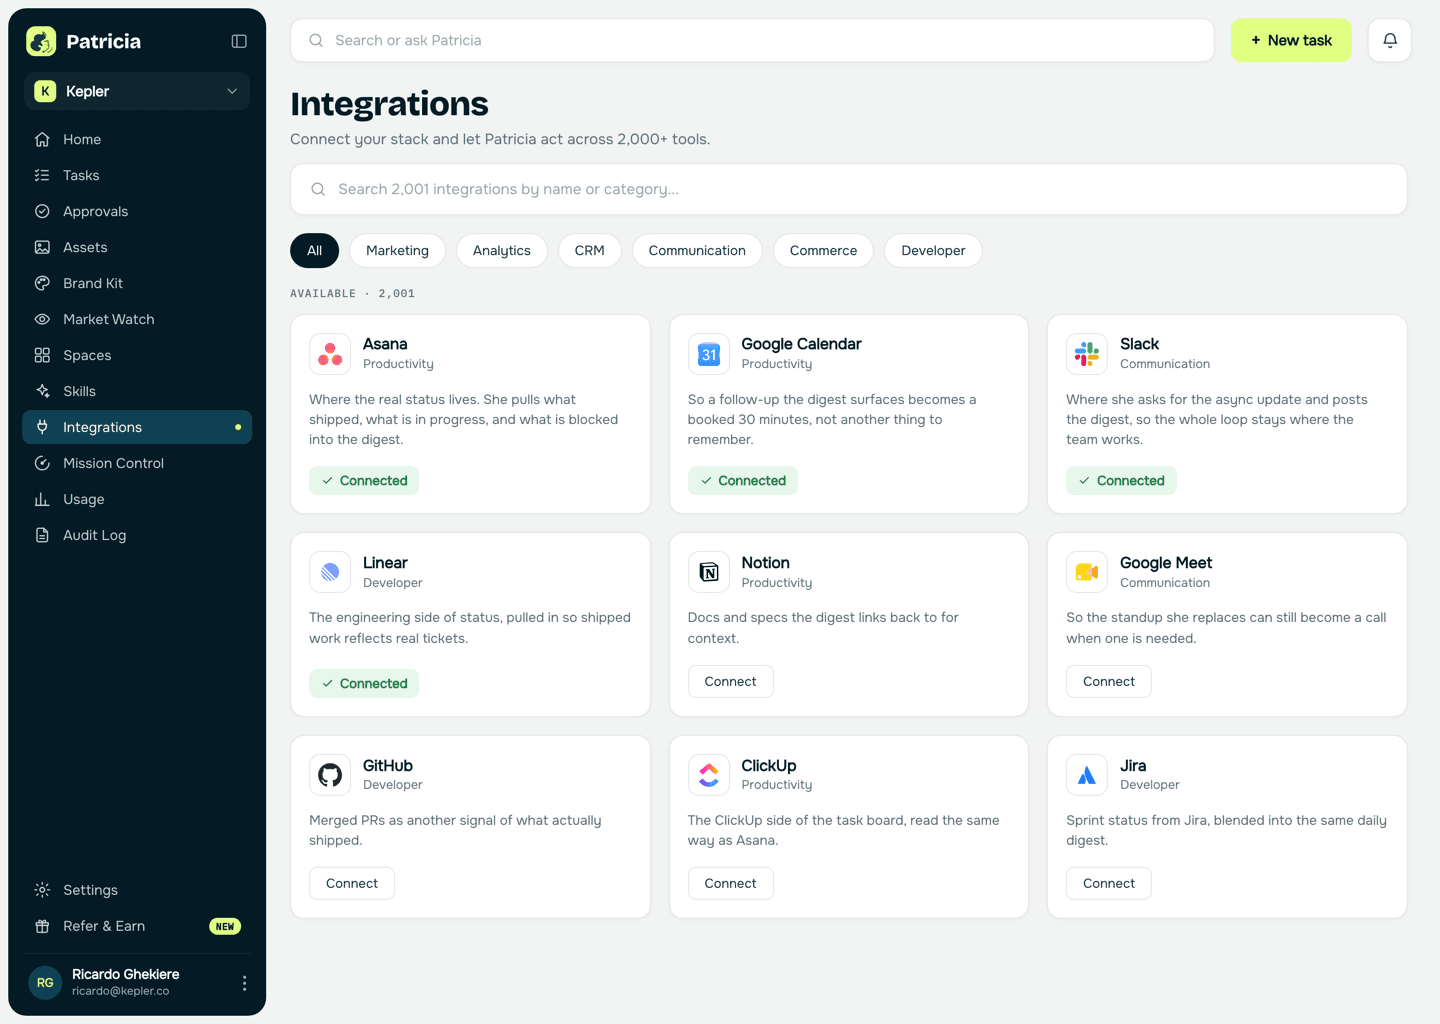Click the GitHub logo icon
This screenshot has width=1440, height=1024.
click(x=330, y=775)
